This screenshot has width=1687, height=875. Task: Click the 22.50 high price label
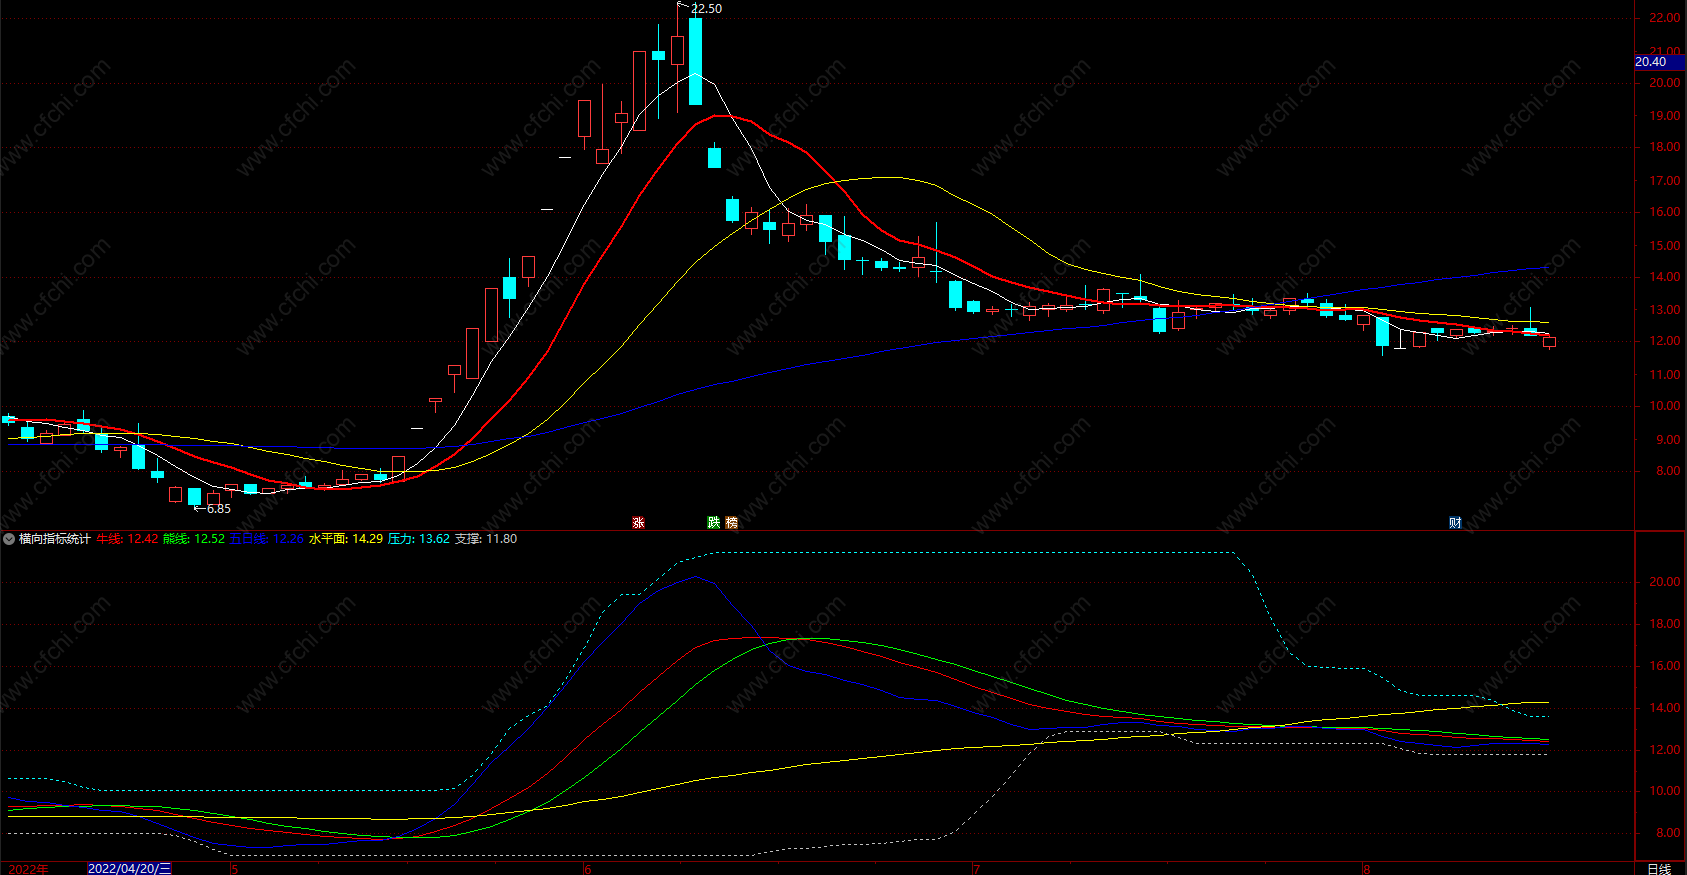(706, 9)
